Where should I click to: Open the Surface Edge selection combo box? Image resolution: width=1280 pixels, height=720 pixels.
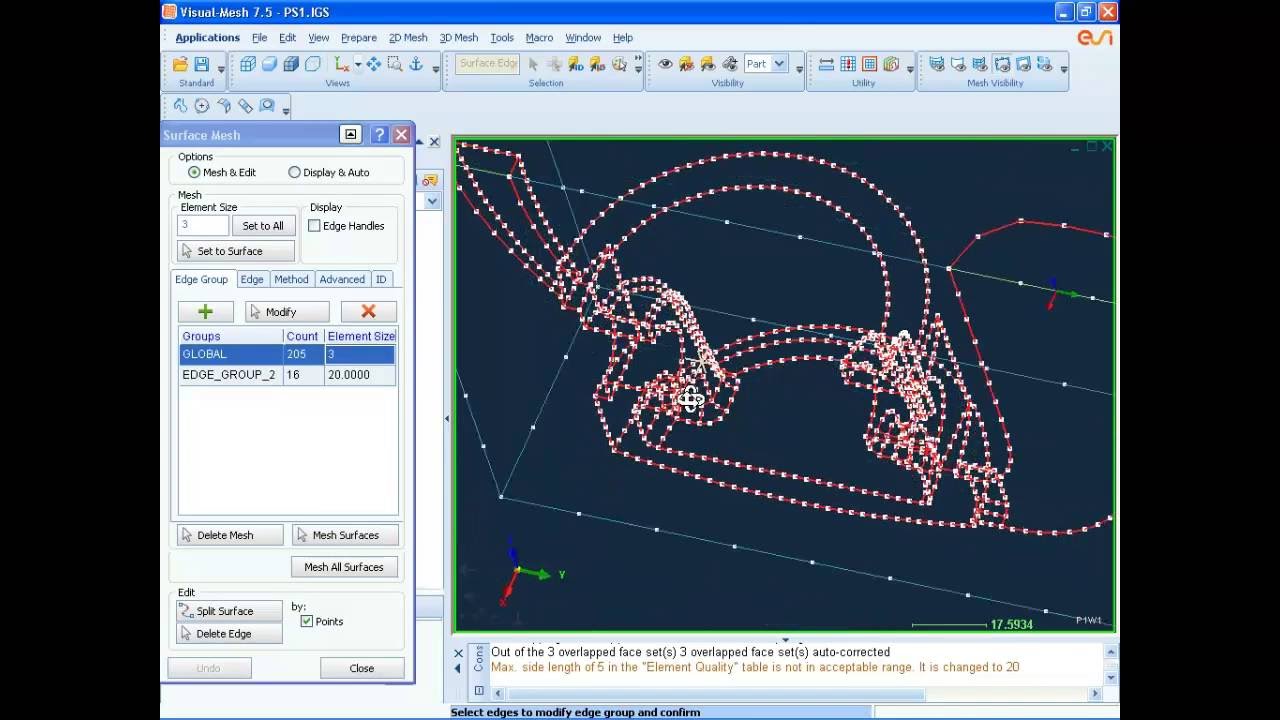click(x=488, y=64)
